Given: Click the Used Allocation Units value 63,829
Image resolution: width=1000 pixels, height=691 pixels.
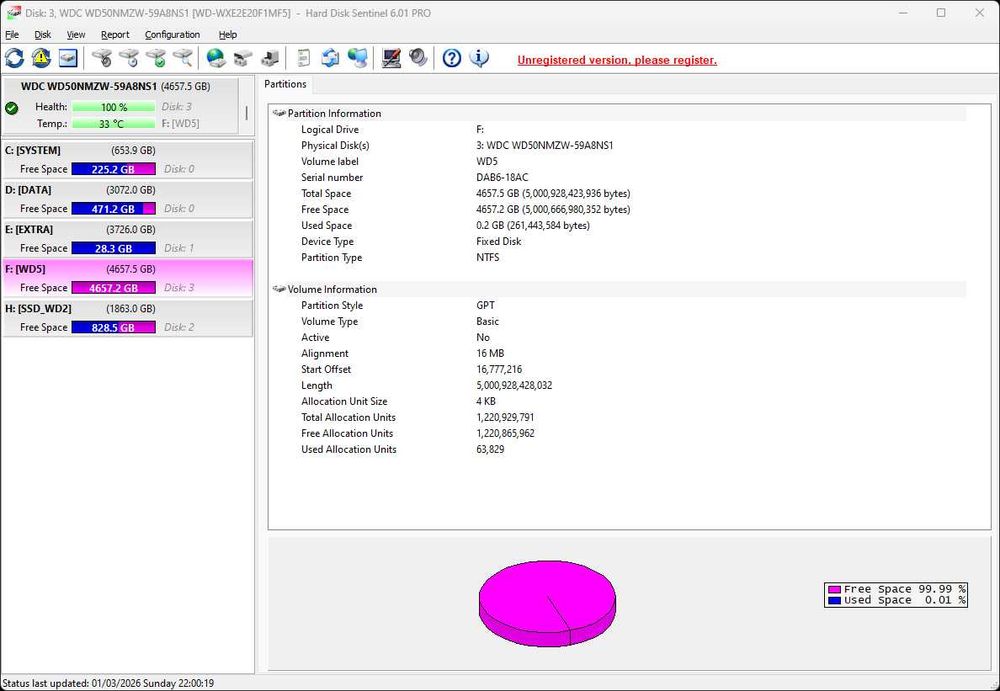Looking at the screenshot, I should tap(490, 449).
